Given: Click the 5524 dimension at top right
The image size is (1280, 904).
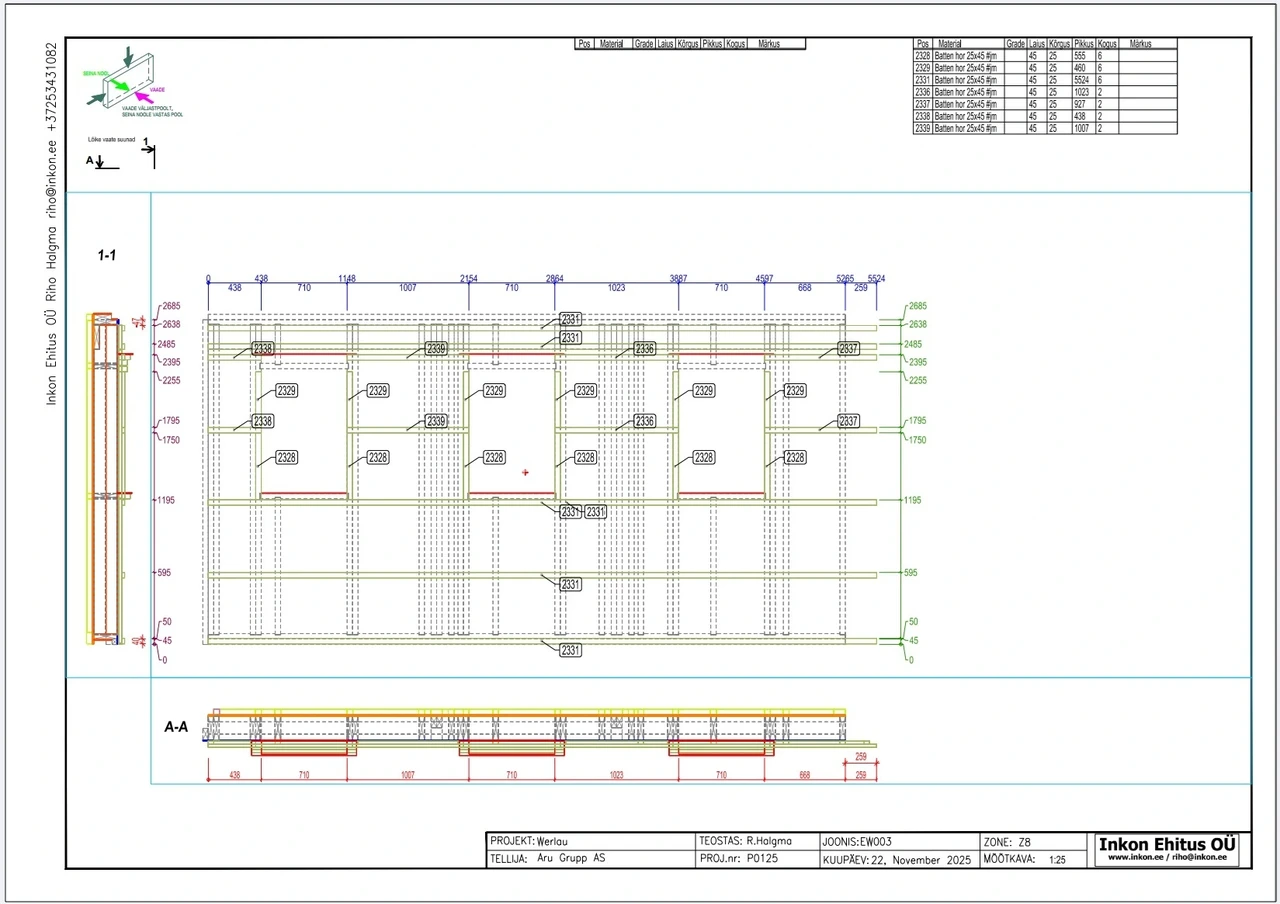Looking at the screenshot, I should click(877, 278).
